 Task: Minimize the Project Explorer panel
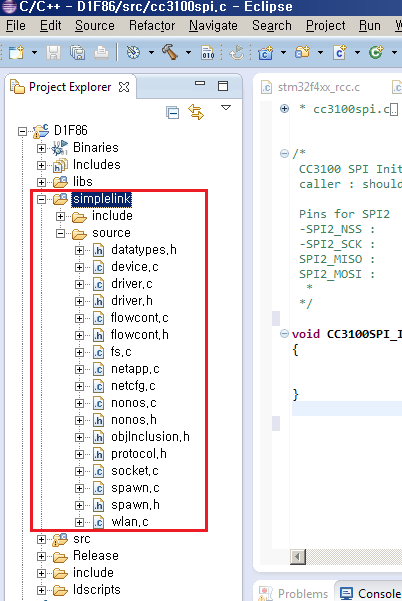click(x=200, y=83)
